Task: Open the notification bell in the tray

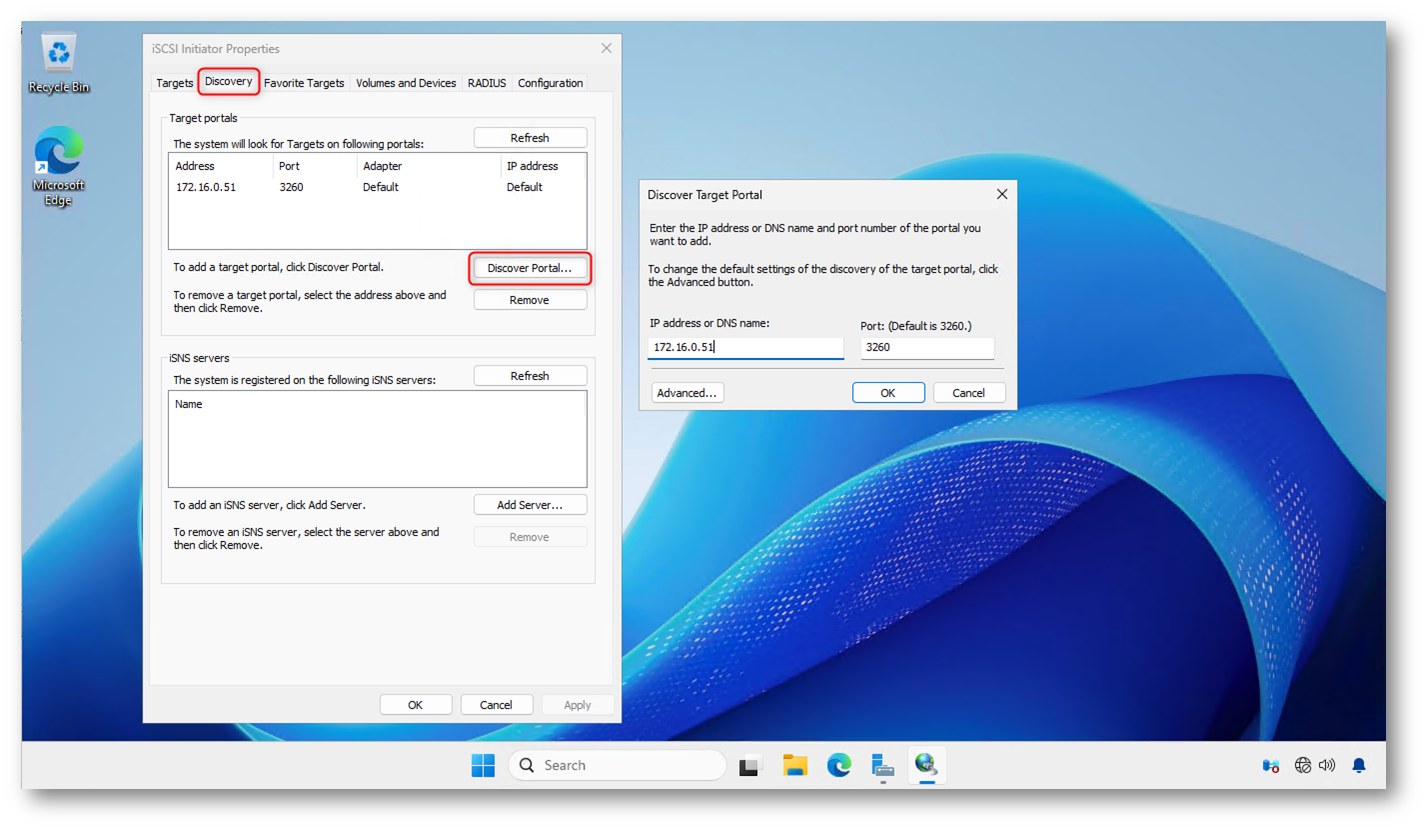Action: [x=1359, y=765]
